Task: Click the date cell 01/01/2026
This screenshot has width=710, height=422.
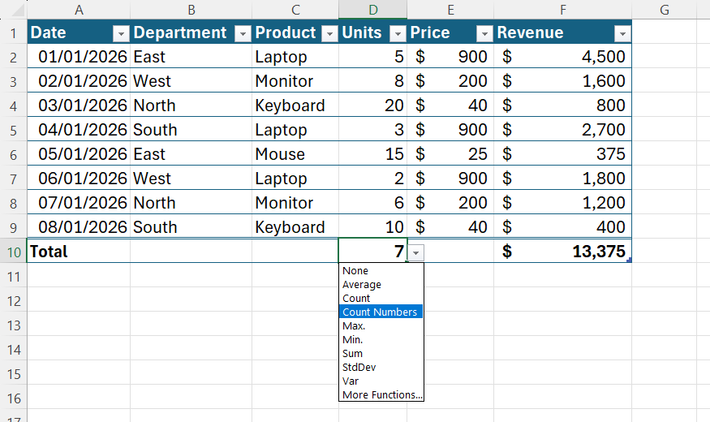Action: pyautogui.click(x=79, y=57)
